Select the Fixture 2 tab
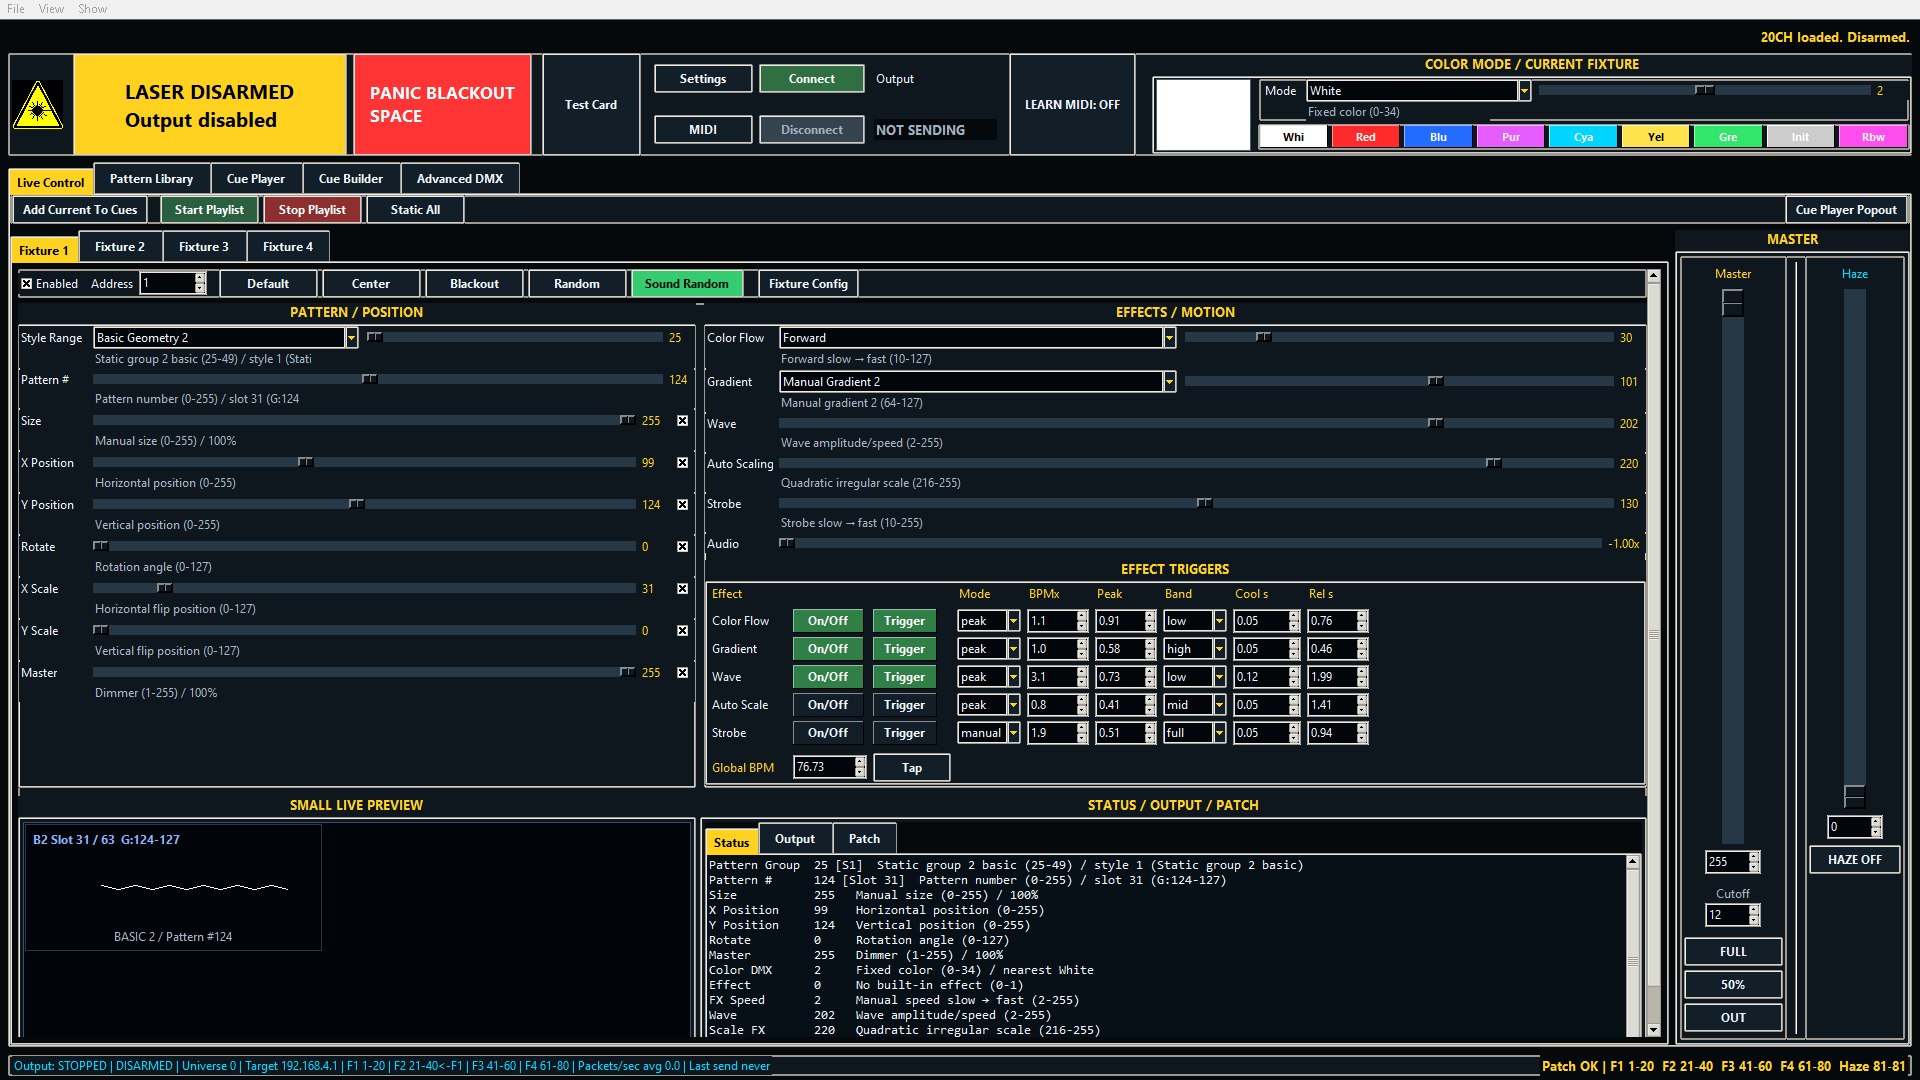This screenshot has height=1080, width=1920. [x=120, y=247]
